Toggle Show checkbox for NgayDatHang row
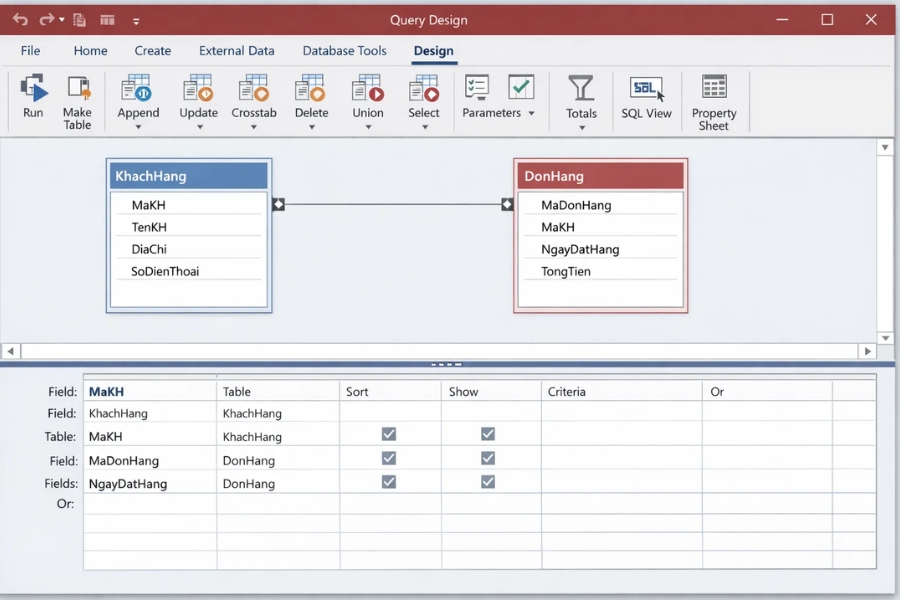The width and height of the screenshot is (900, 600). [488, 482]
